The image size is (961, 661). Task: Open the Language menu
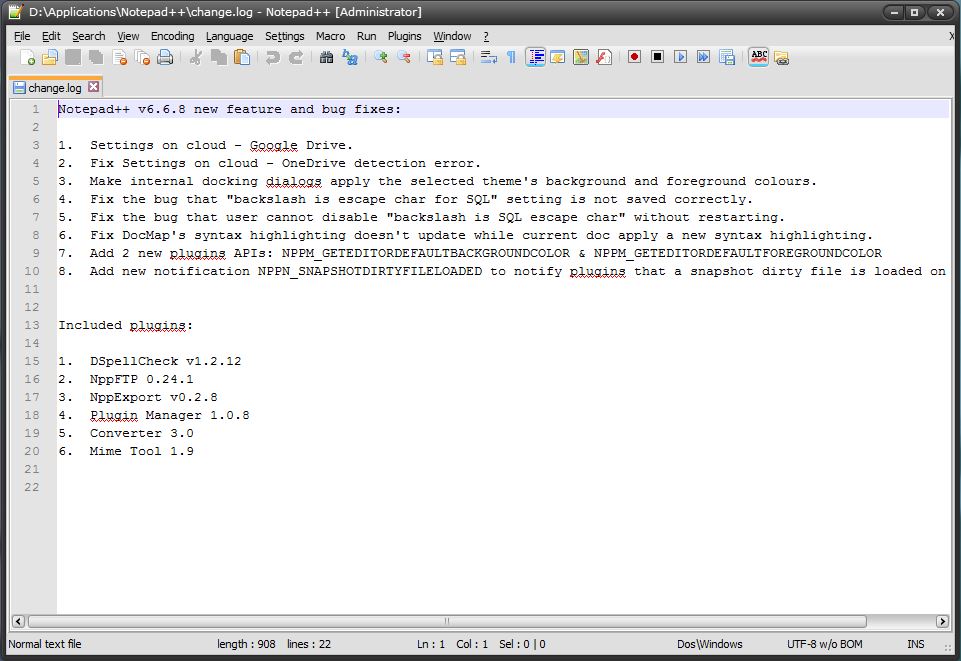click(229, 36)
